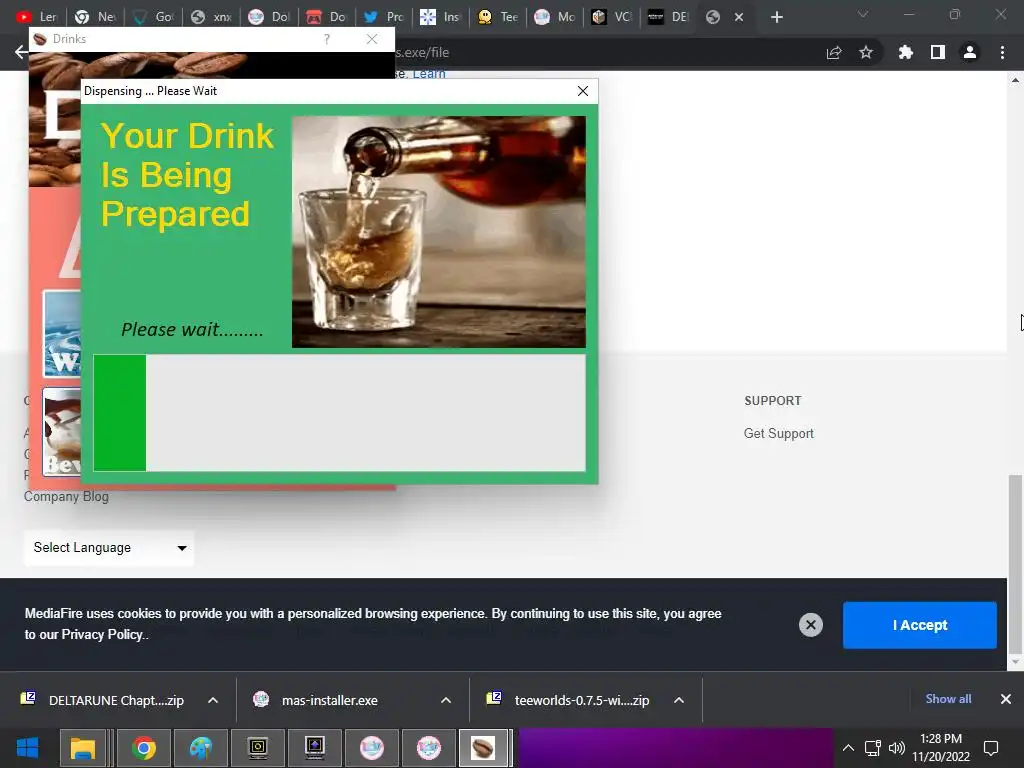Click the page vertical scrollbar thumb
1024x768 pixels.
[1016, 564]
